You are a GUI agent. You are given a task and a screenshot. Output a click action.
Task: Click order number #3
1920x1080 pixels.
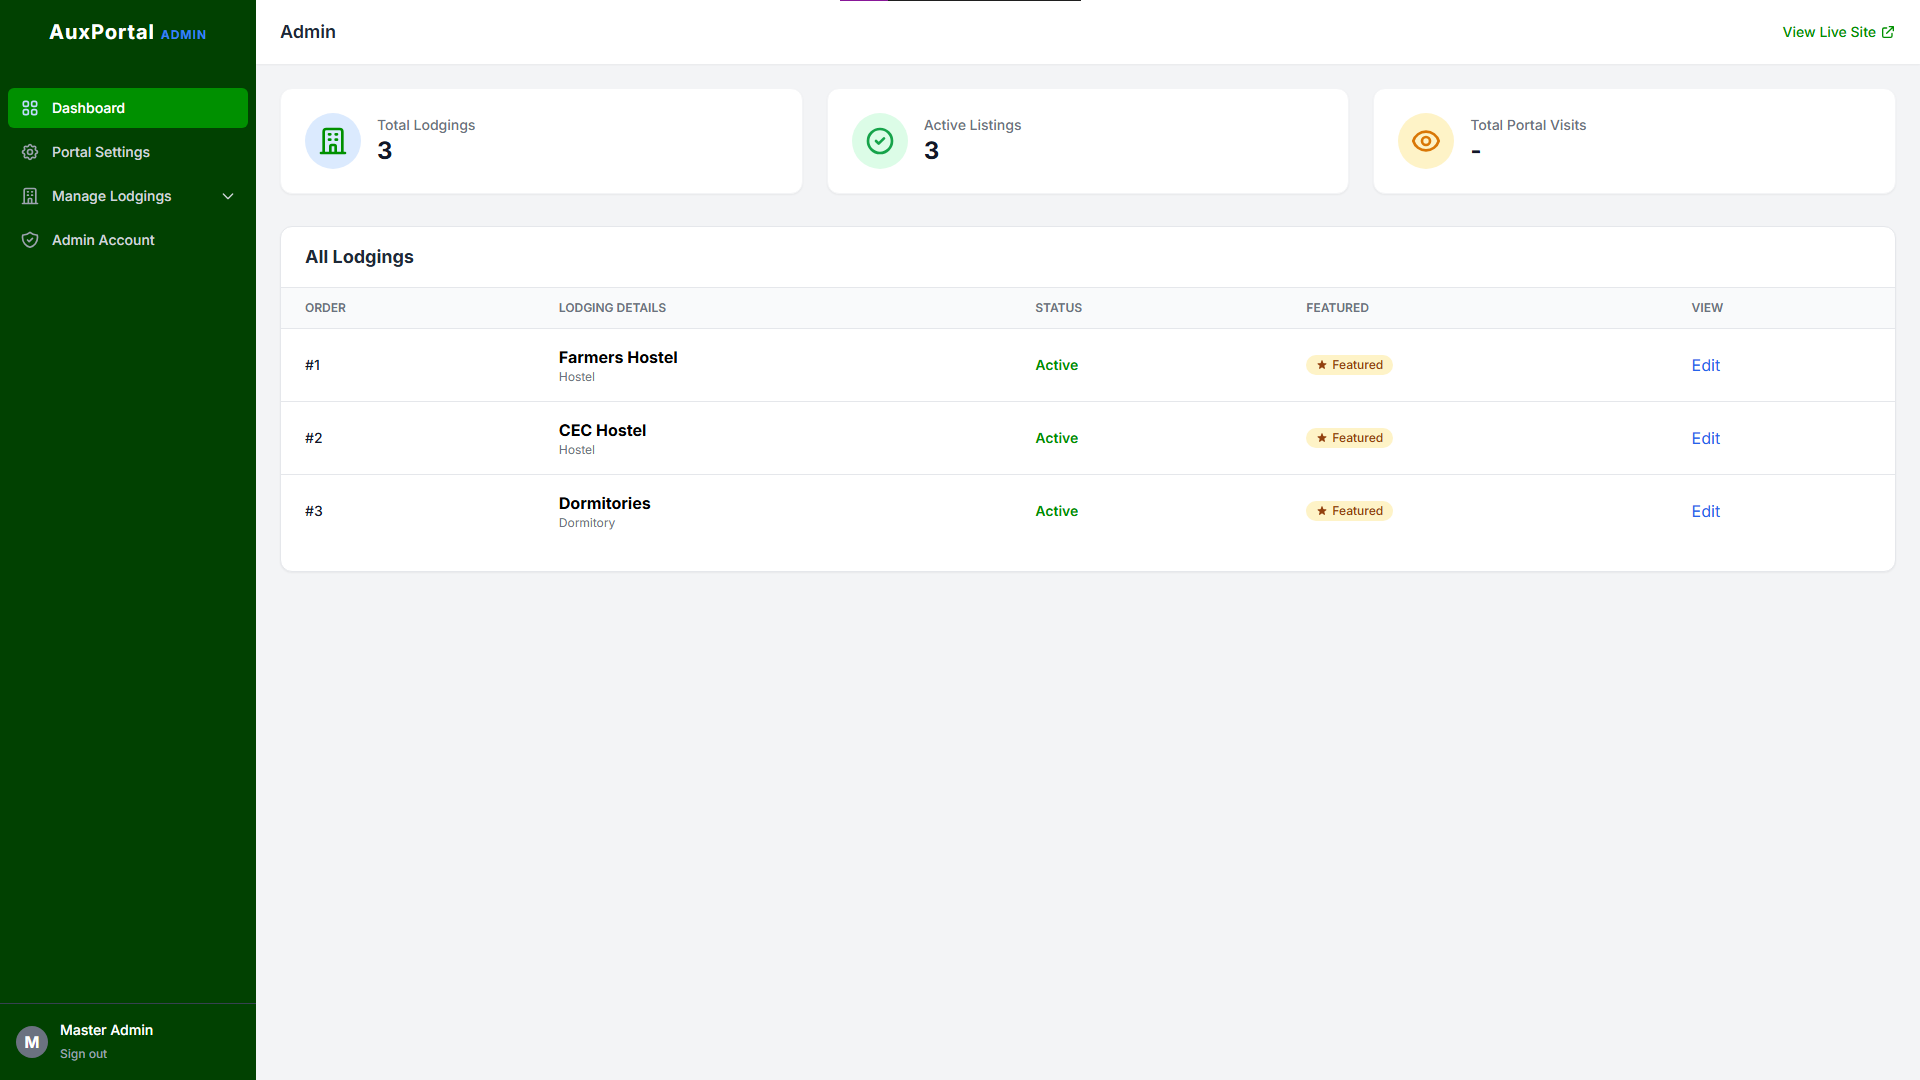pos(314,511)
